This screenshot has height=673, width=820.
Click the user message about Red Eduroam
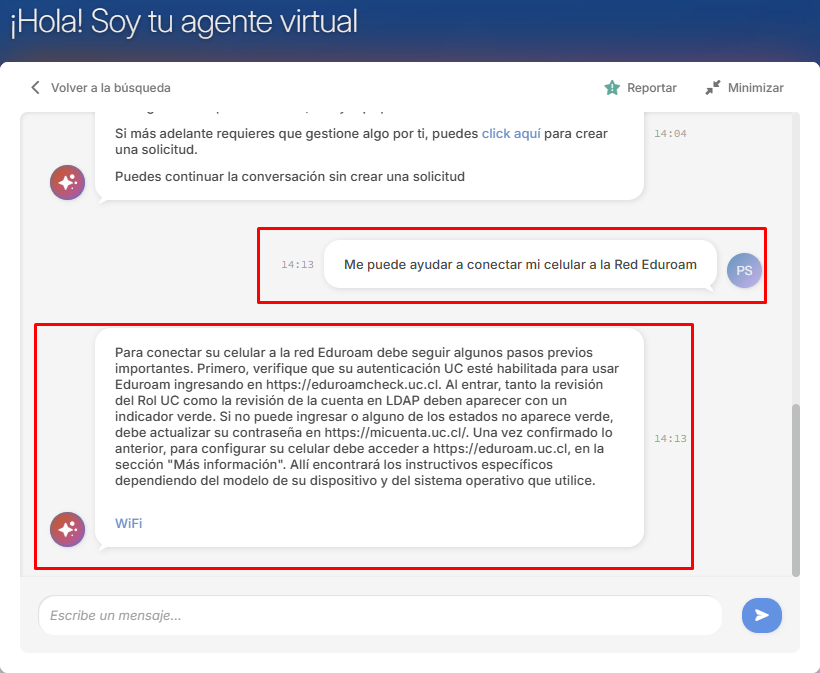coord(519,265)
